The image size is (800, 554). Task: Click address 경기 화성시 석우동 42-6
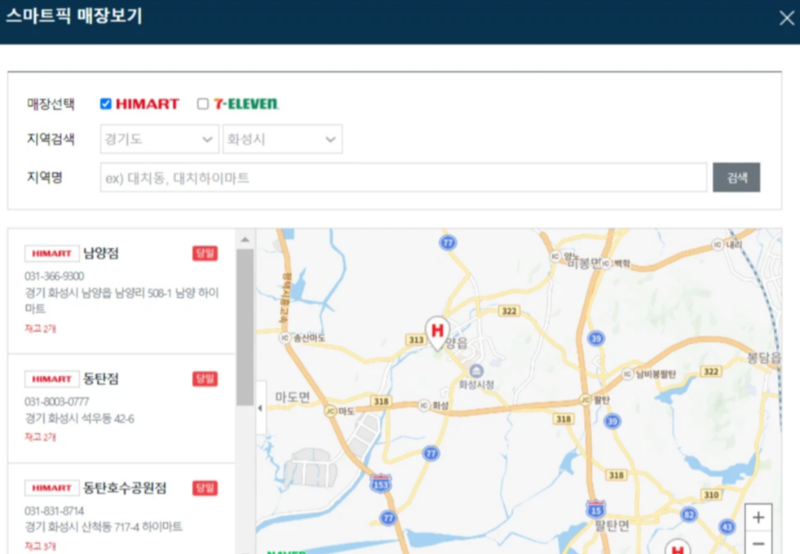pos(80,419)
